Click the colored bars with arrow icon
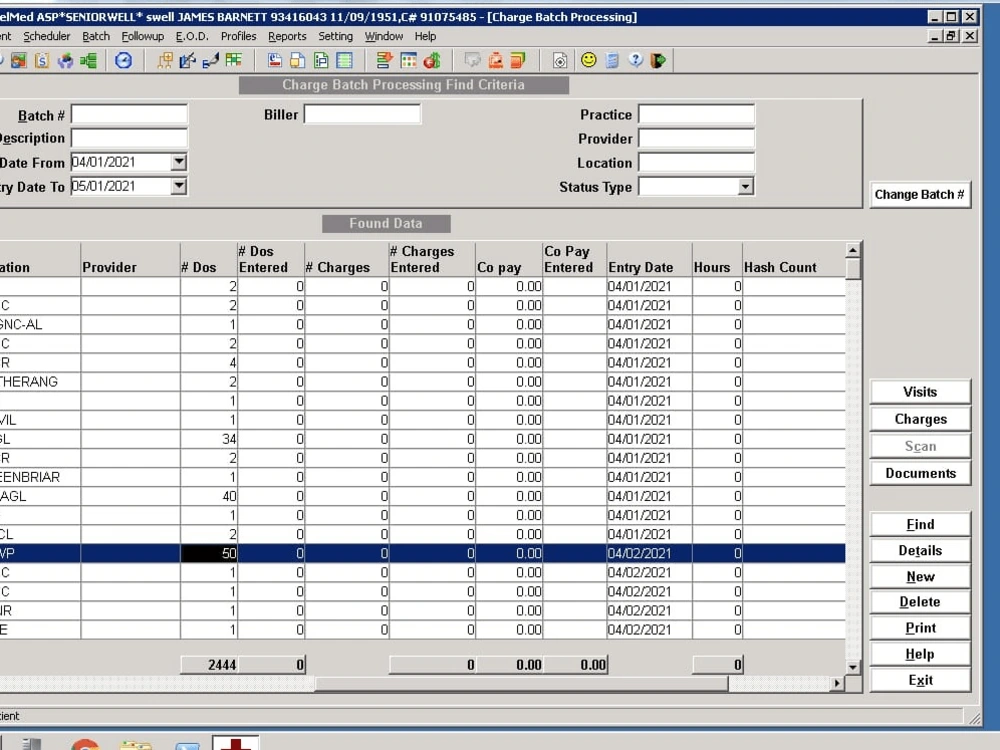1000x750 pixels. pos(385,61)
